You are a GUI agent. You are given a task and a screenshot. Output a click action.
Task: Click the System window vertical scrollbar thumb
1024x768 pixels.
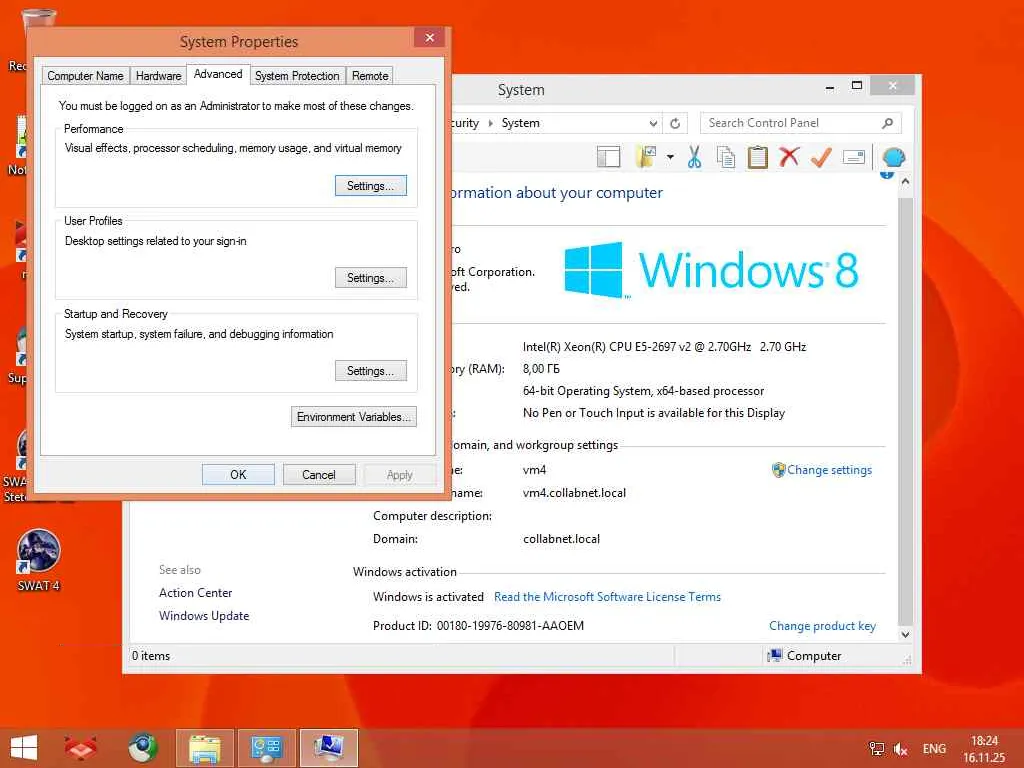905,409
